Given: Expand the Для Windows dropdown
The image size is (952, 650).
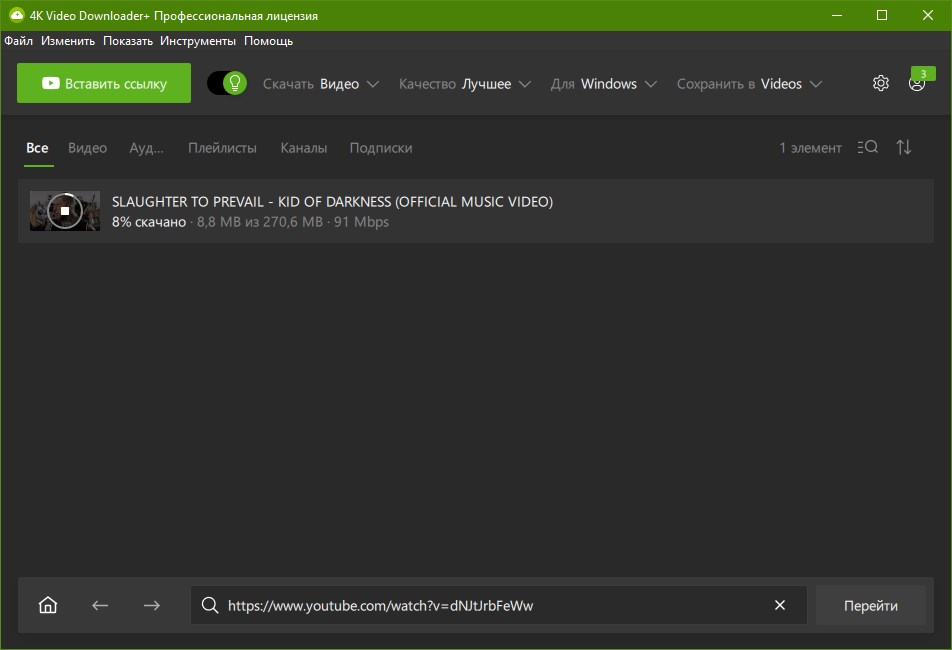Looking at the screenshot, I should (604, 84).
